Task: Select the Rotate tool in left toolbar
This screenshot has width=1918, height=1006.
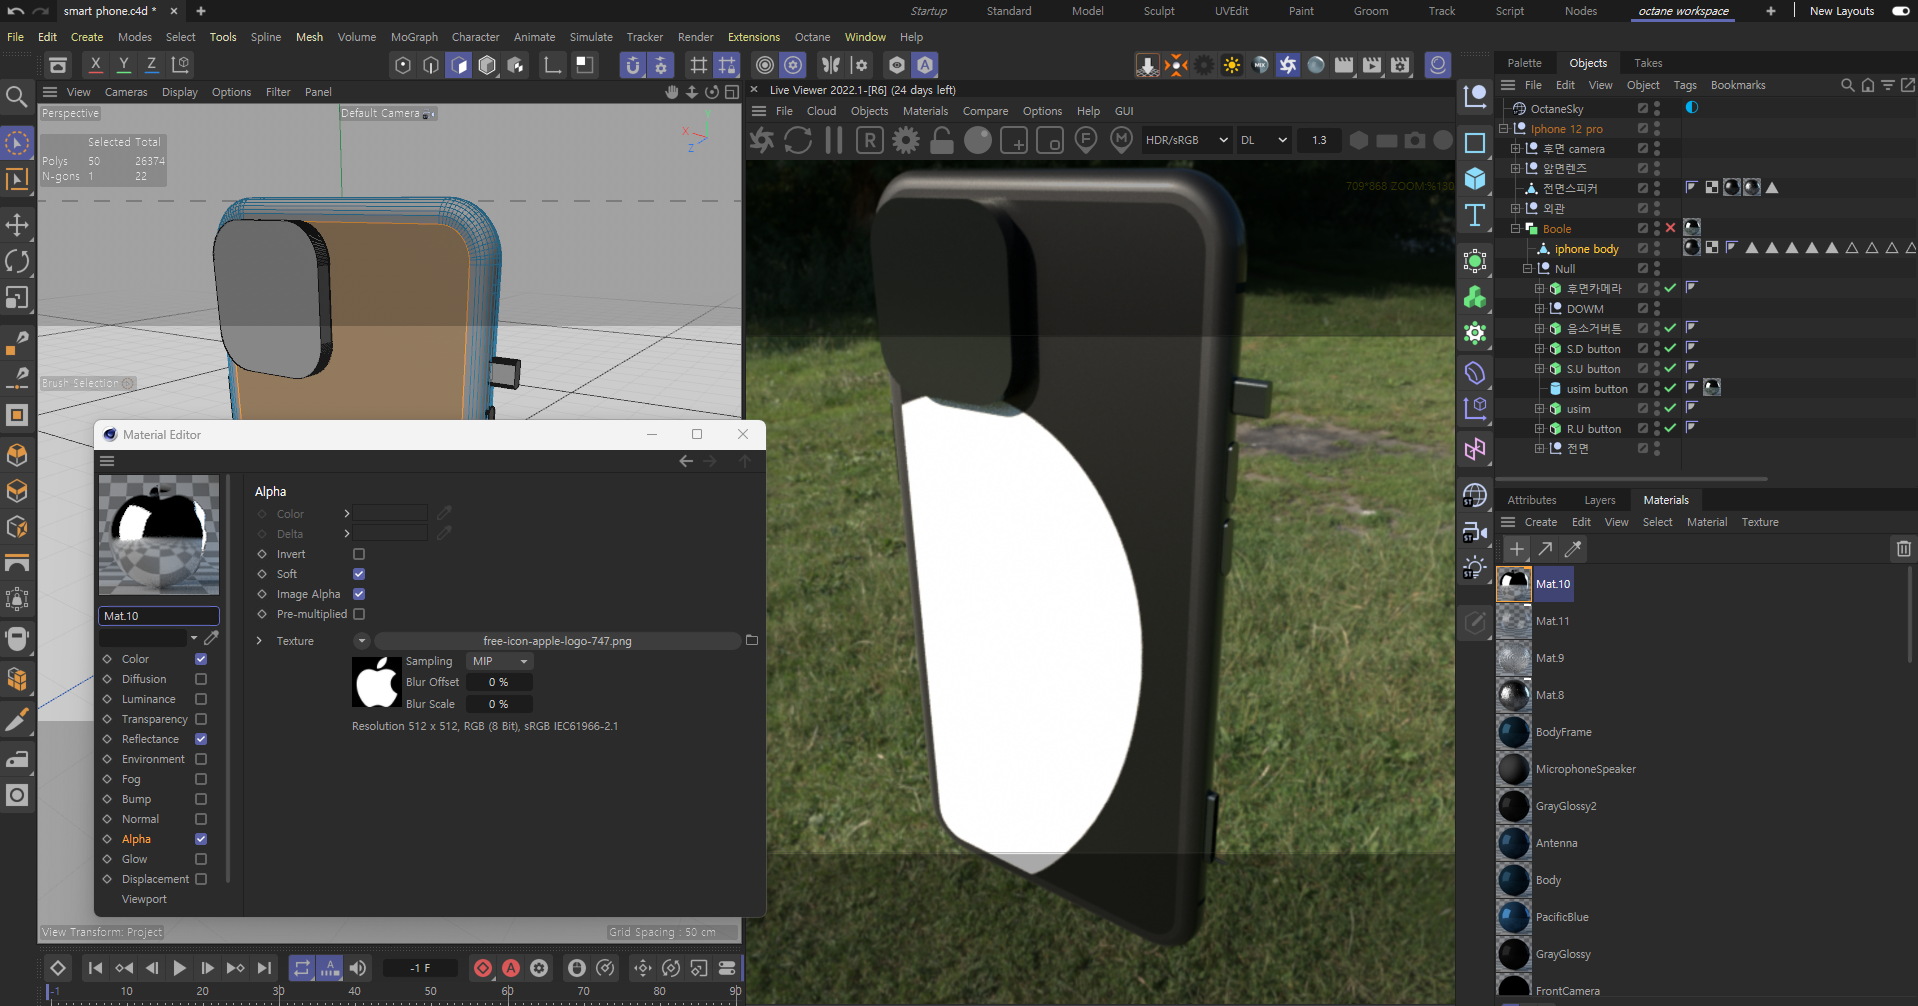Action: coord(17,261)
